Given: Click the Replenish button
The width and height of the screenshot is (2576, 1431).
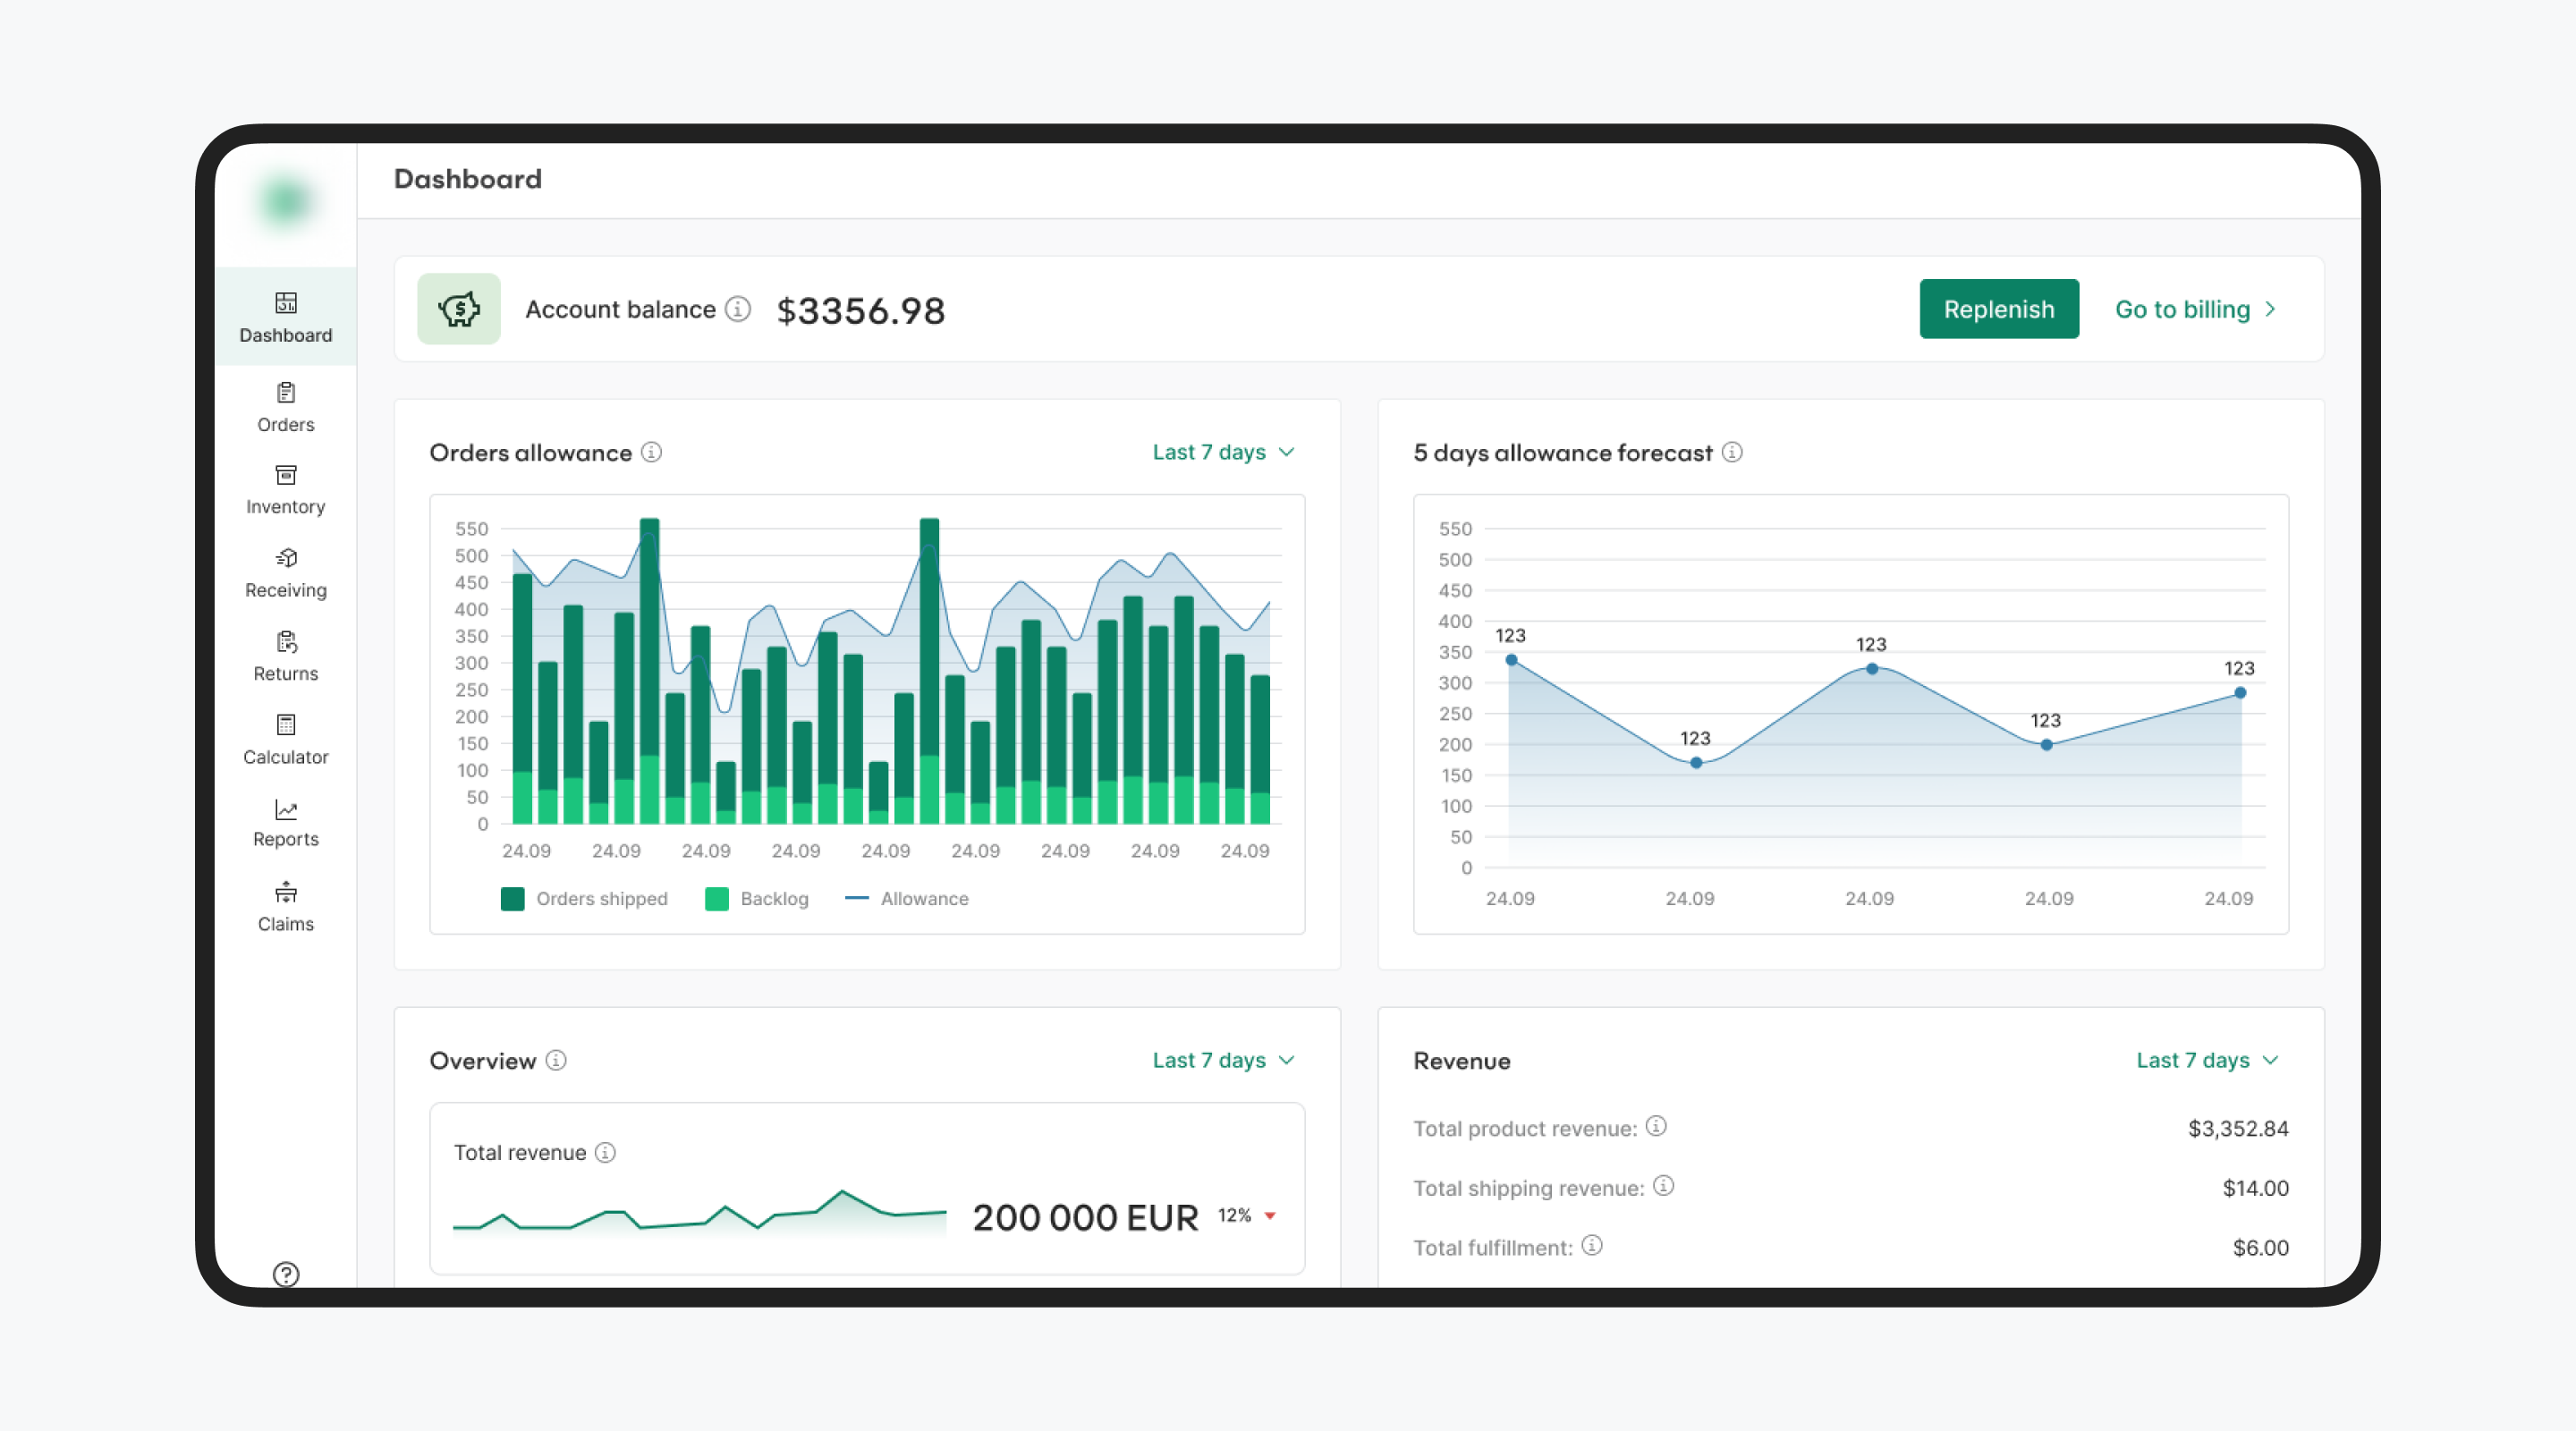Looking at the screenshot, I should click(x=1999, y=309).
